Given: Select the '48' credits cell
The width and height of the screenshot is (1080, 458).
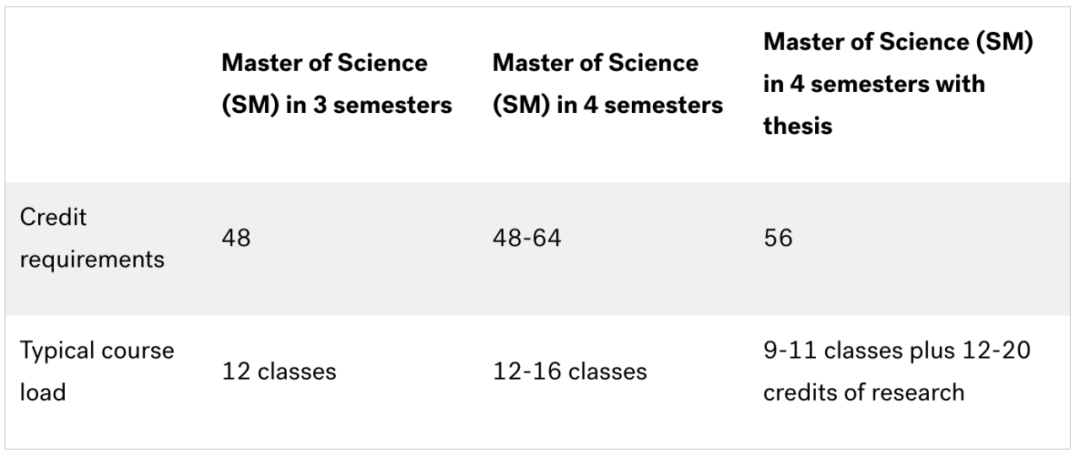Looking at the screenshot, I should [236, 238].
